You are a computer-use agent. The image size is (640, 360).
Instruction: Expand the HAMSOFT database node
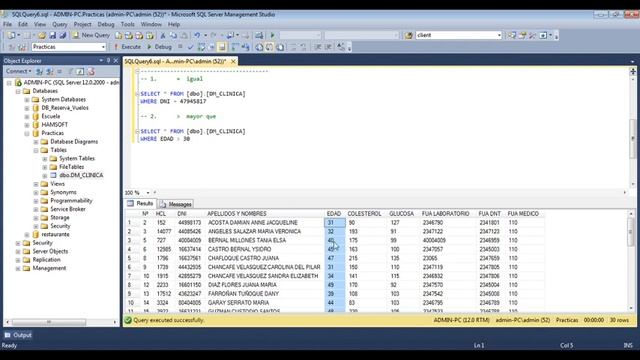click(x=27, y=125)
